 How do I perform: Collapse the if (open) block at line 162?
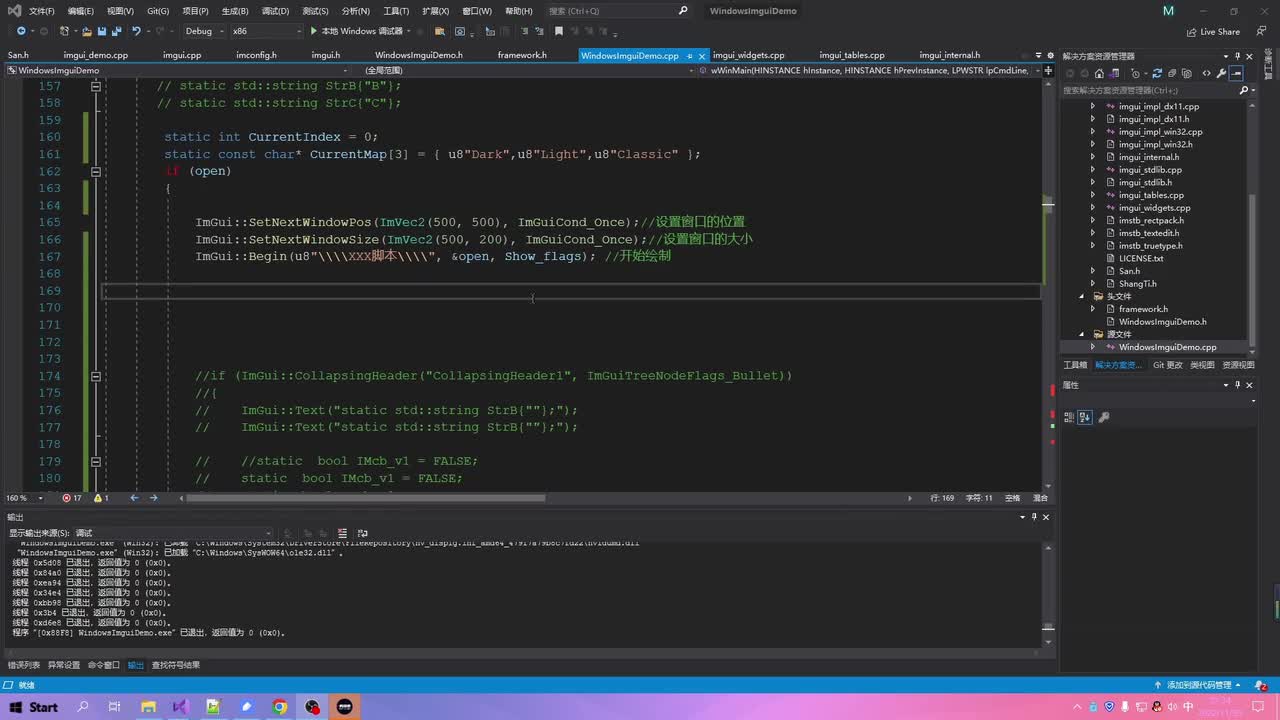tap(96, 171)
